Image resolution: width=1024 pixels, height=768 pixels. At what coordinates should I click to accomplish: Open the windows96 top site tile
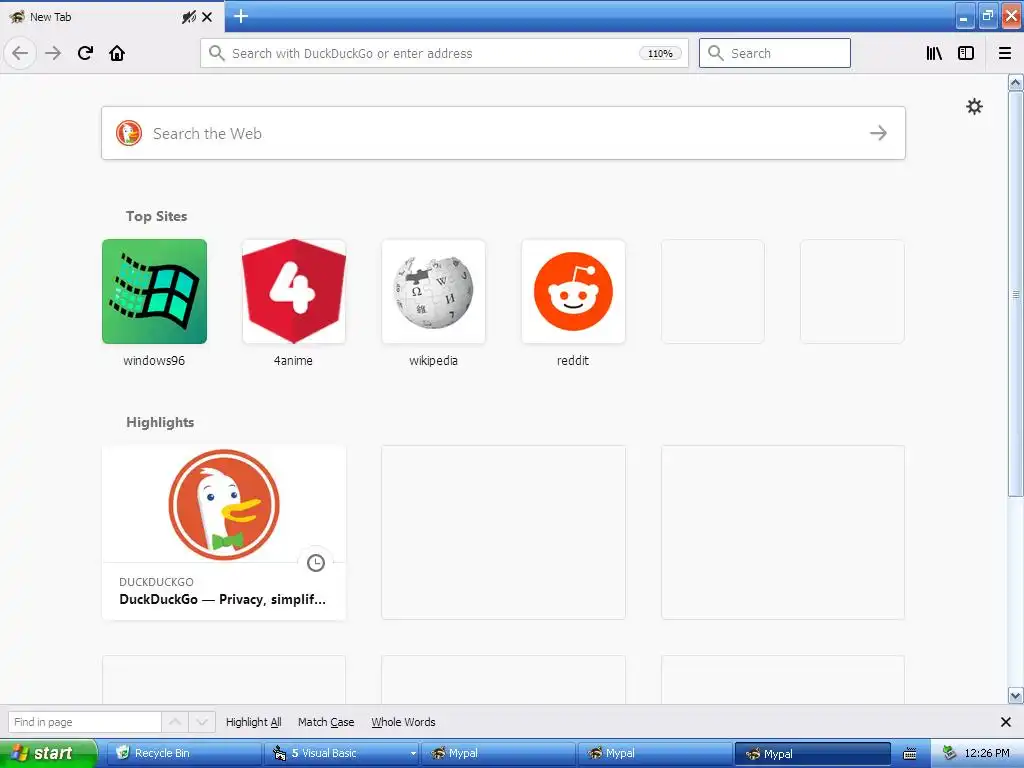click(x=154, y=291)
